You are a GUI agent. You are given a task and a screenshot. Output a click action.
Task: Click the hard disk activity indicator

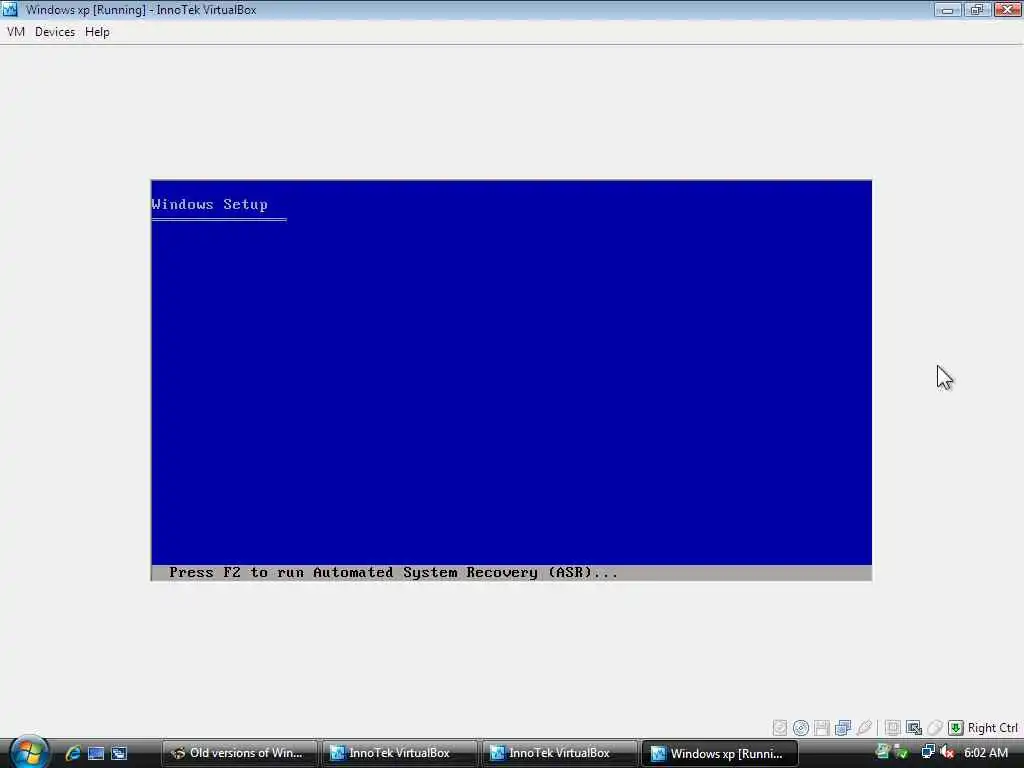point(780,728)
